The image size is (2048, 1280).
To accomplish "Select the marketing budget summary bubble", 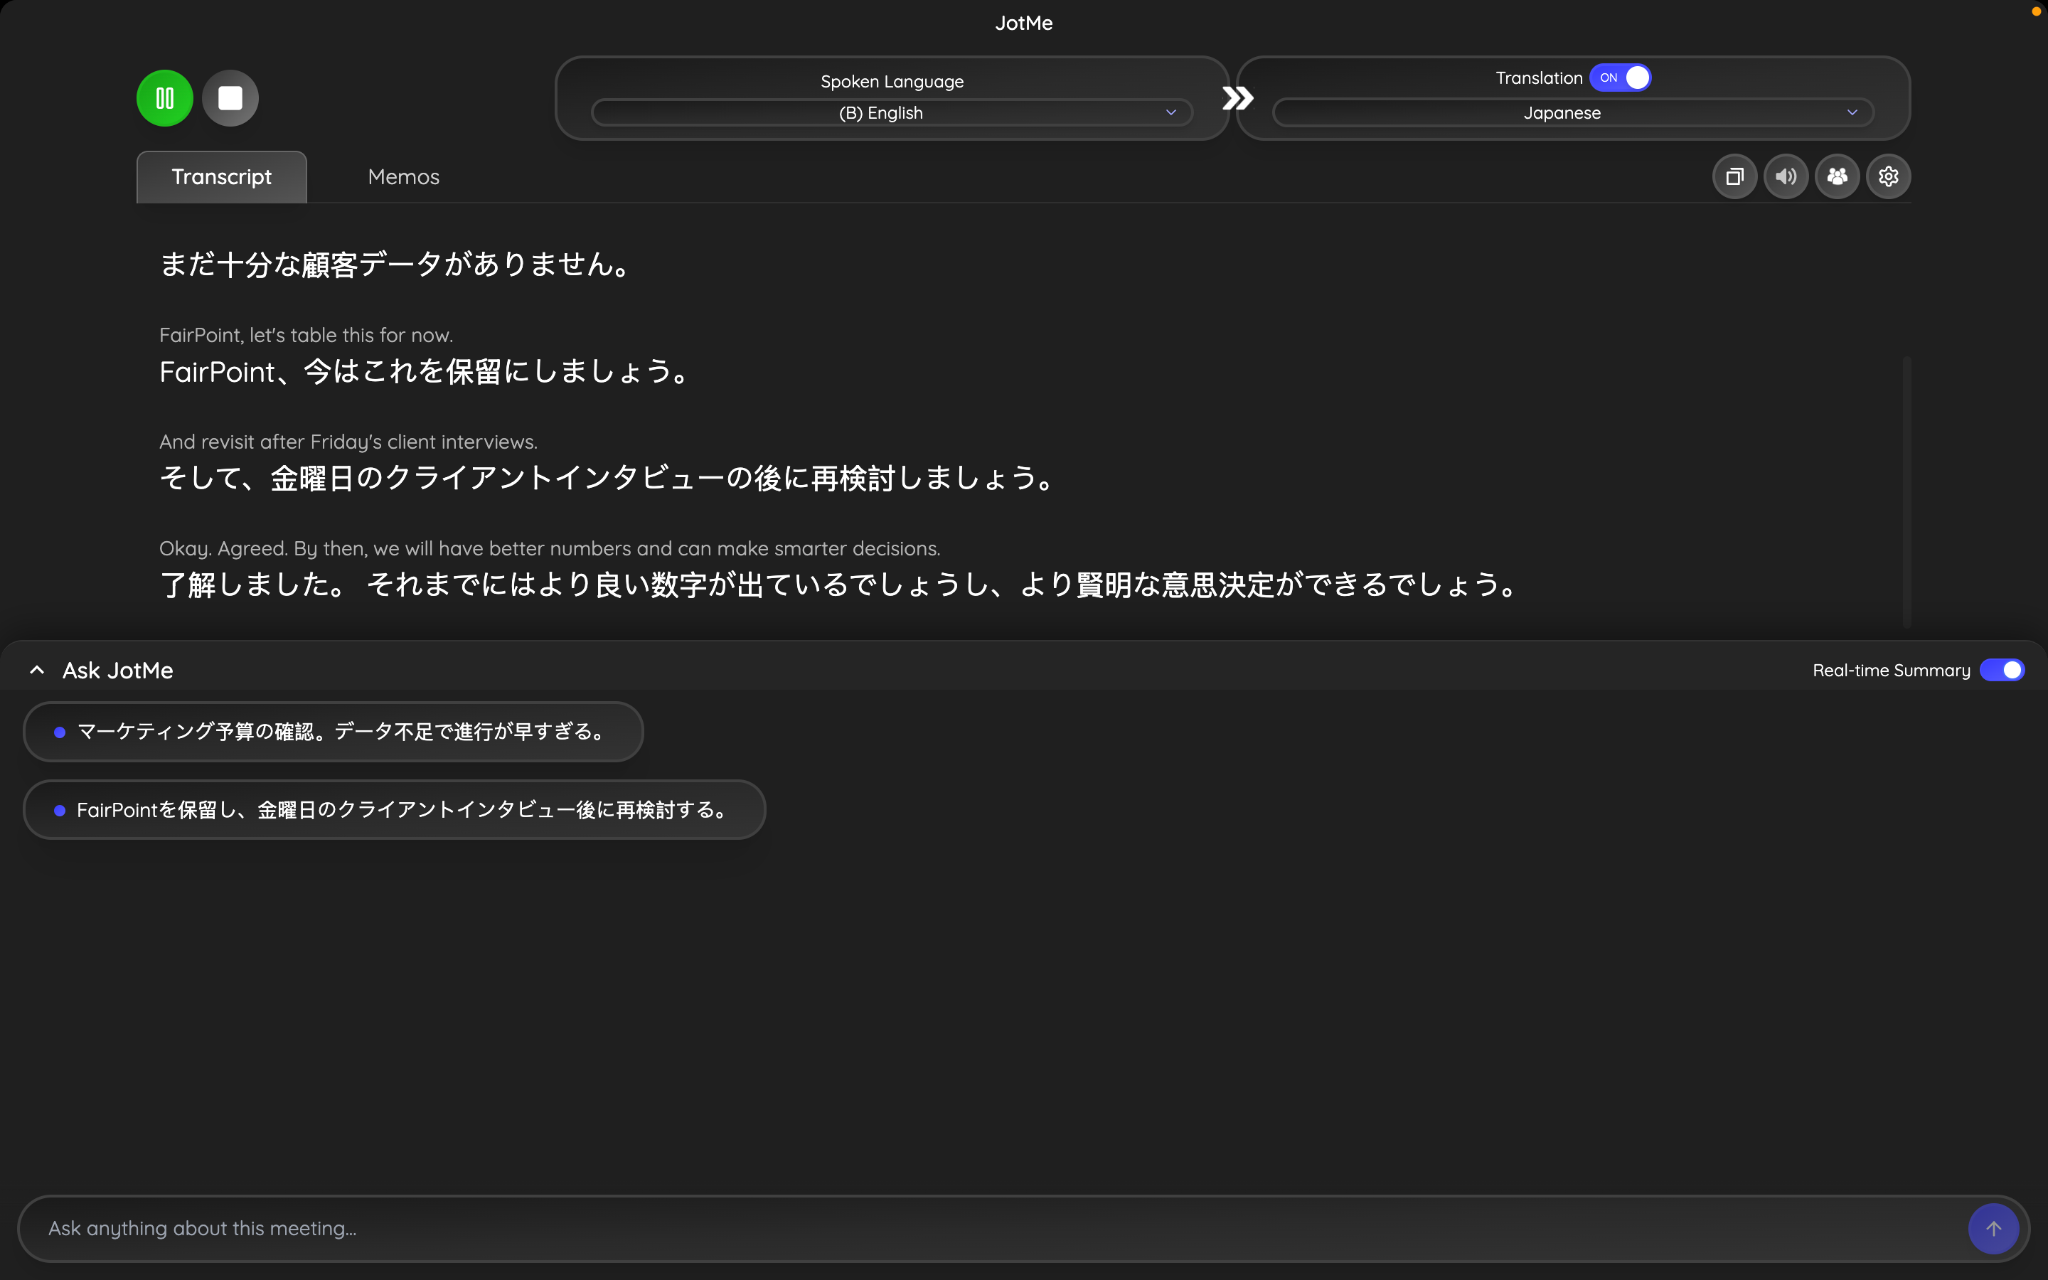I will tap(333, 732).
